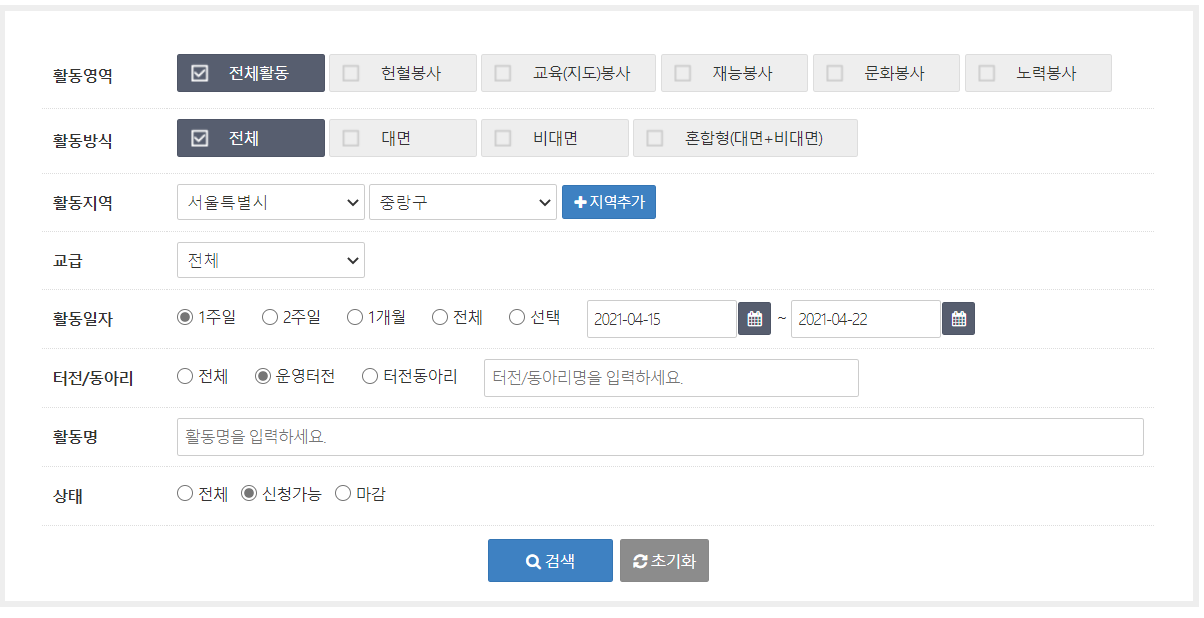Click the 2021-04-15 start date field
This screenshot has height=618, width=1204.
coord(661,319)
